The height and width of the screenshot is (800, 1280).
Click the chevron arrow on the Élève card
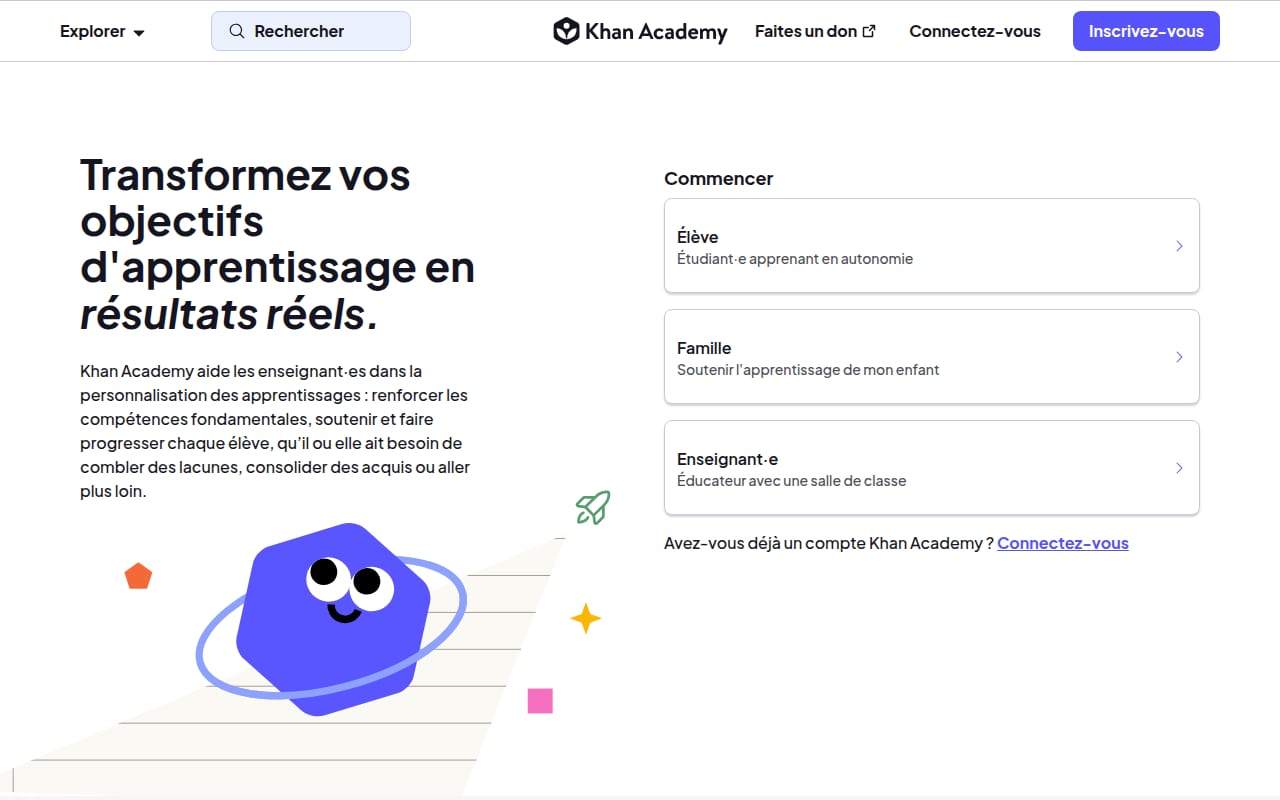[x=1179, y=246]
